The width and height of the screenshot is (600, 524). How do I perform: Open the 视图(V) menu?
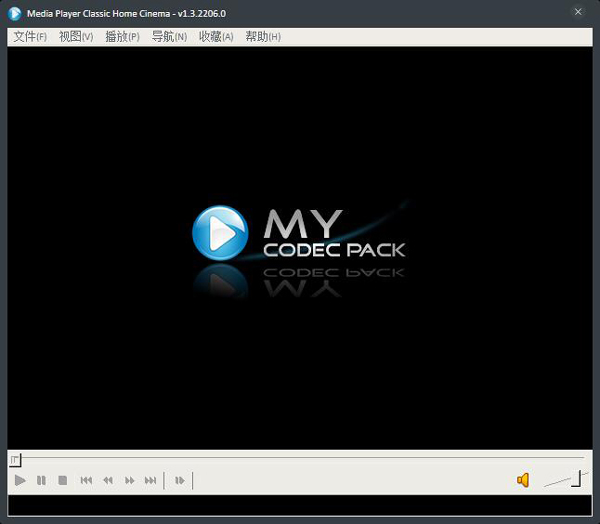coord(76,37)
